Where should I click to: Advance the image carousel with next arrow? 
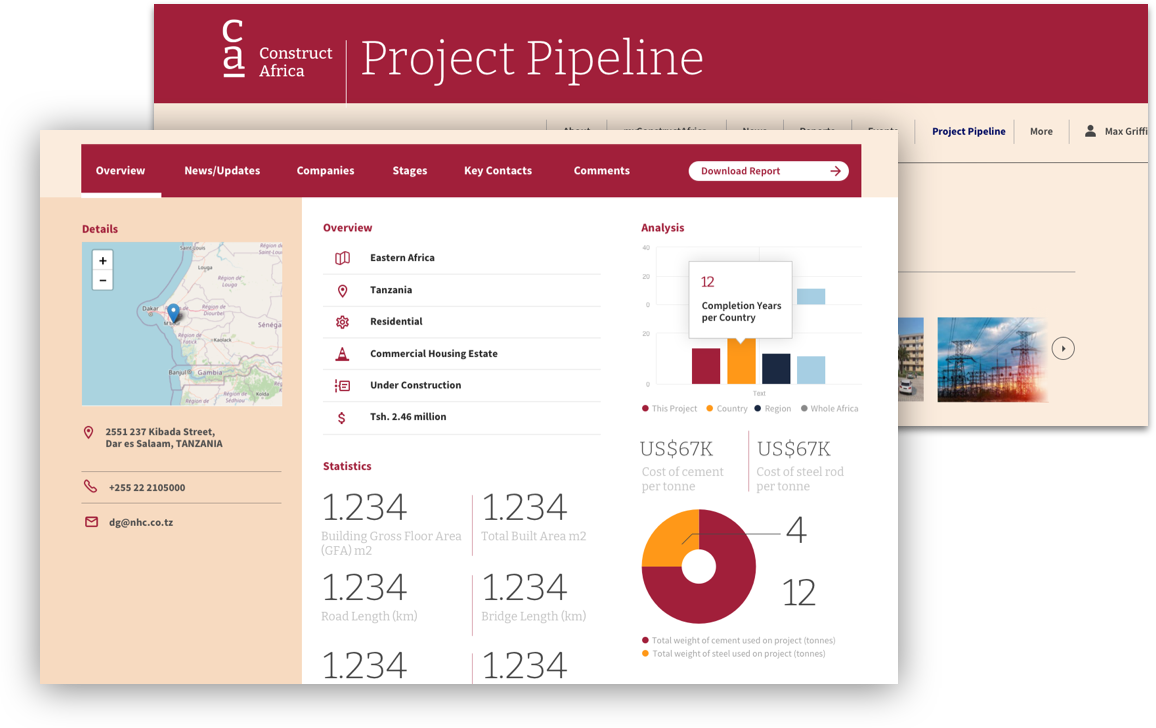[1063, 349]
